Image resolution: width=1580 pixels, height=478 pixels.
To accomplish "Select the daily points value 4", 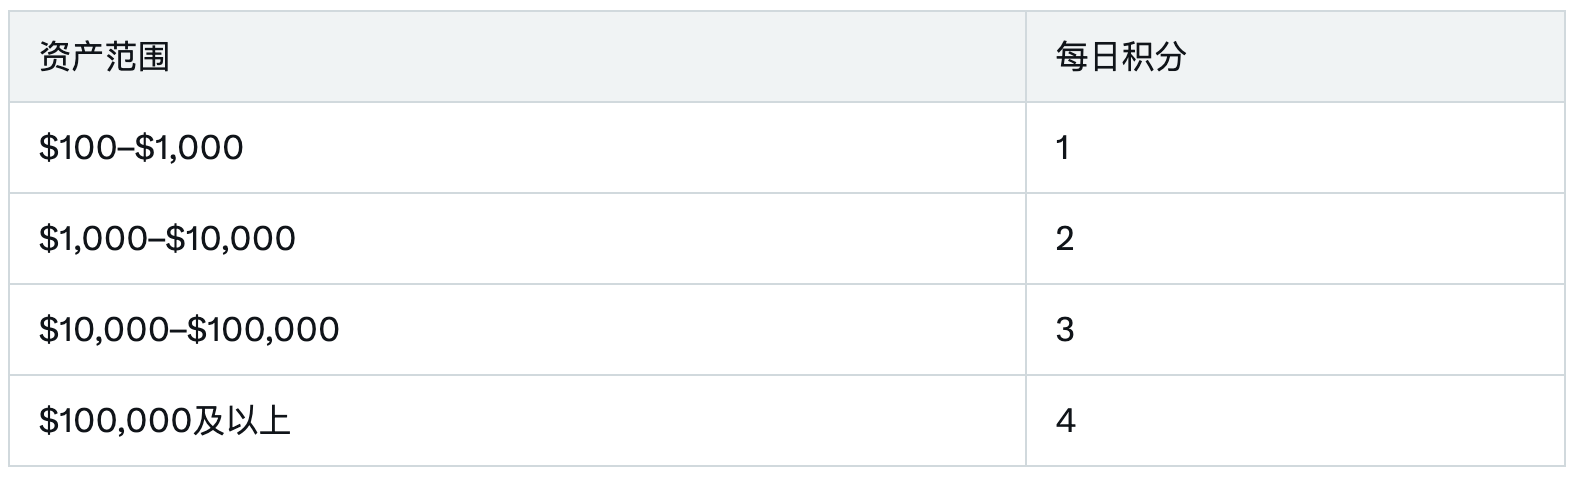I will pos(1065,421).
